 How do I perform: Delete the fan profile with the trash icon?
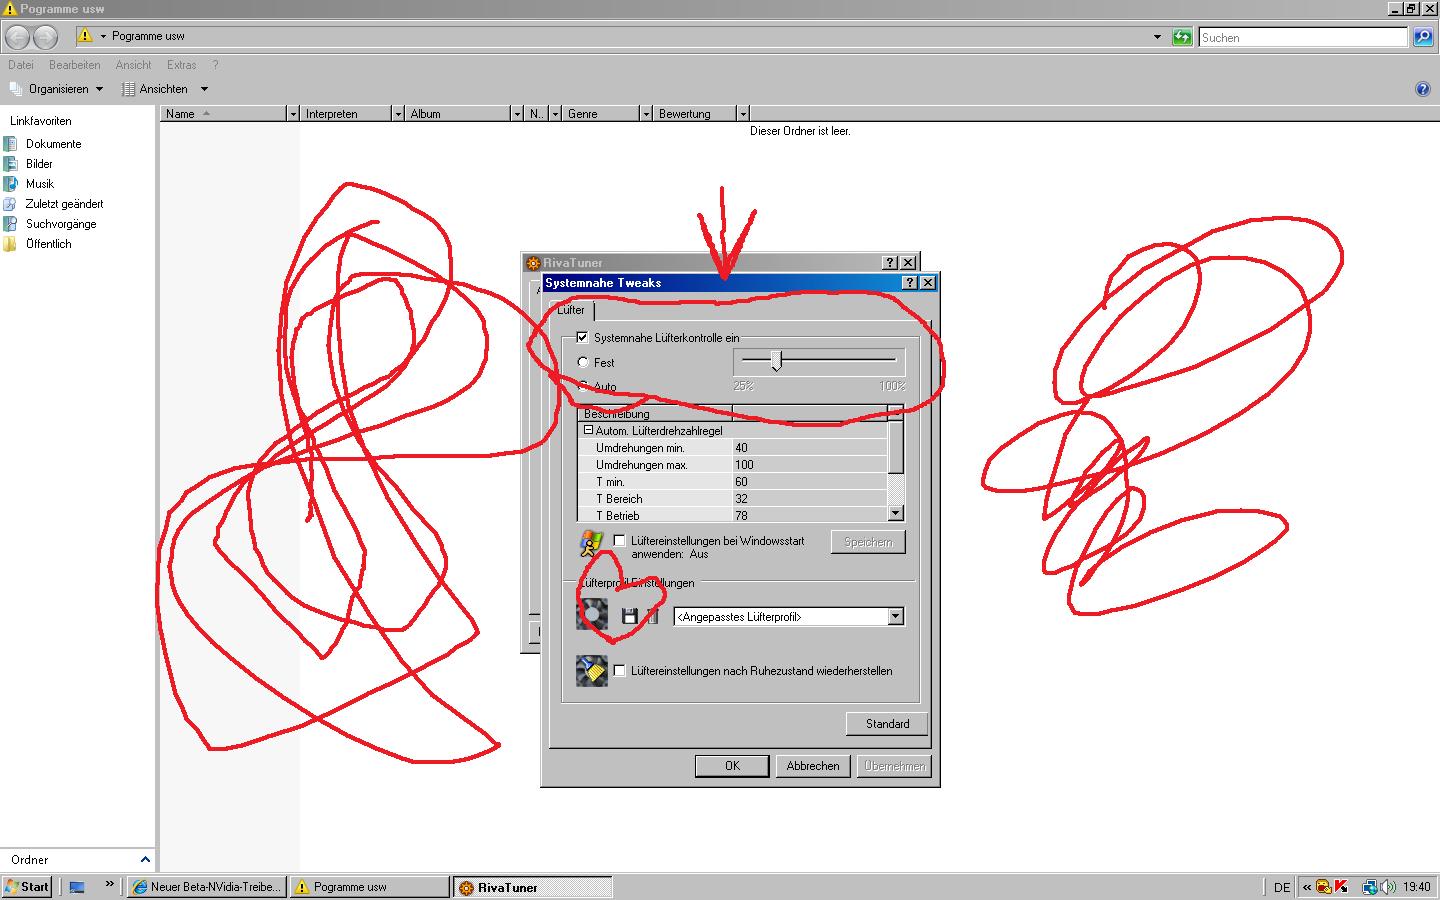click(x=652, y=616)
